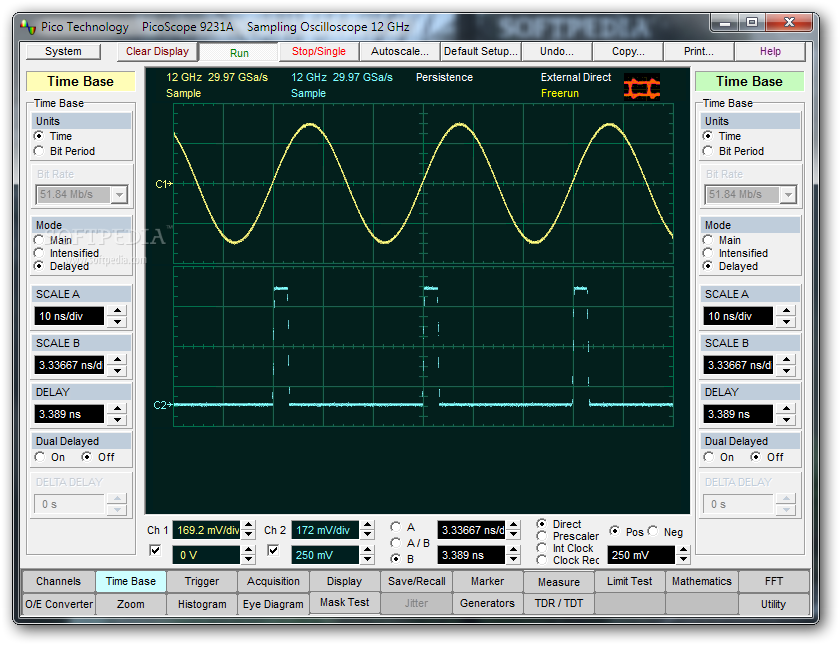Increase right panel DELAY up arrow

(786, 408)
